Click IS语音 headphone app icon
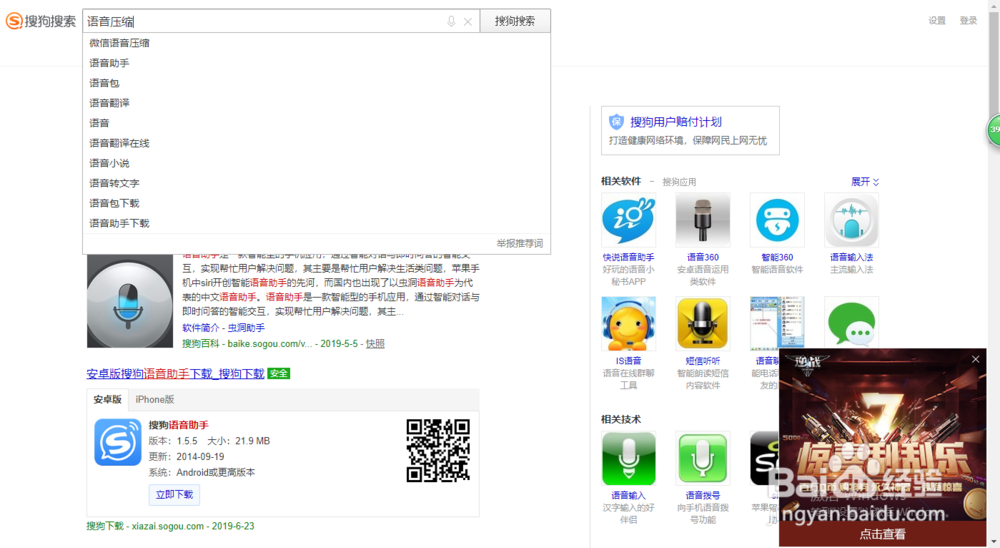Screen dimensions: 1000x548 [x=628, y=323]
